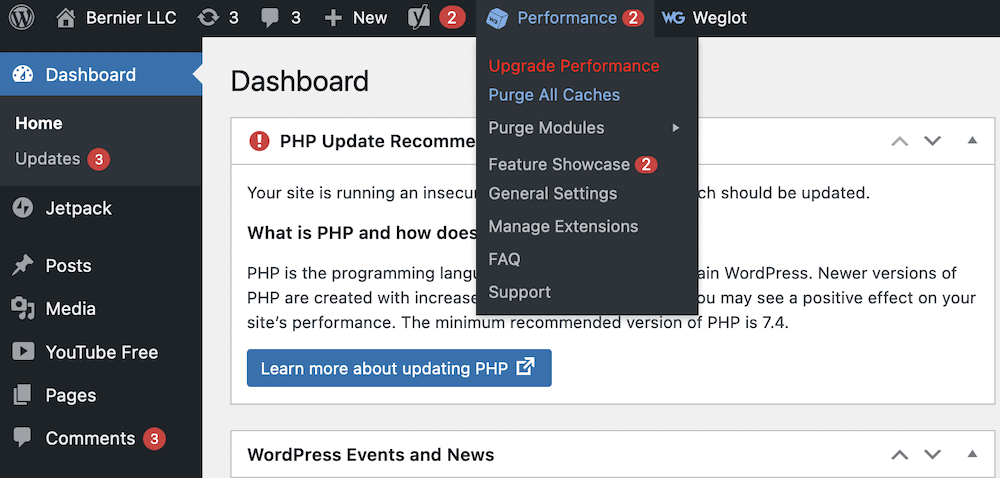Choose Purge All Caches
Image resolution: width=1000 pixels, height=478 pixels.
pyautogui.click(x=554, y=95)
